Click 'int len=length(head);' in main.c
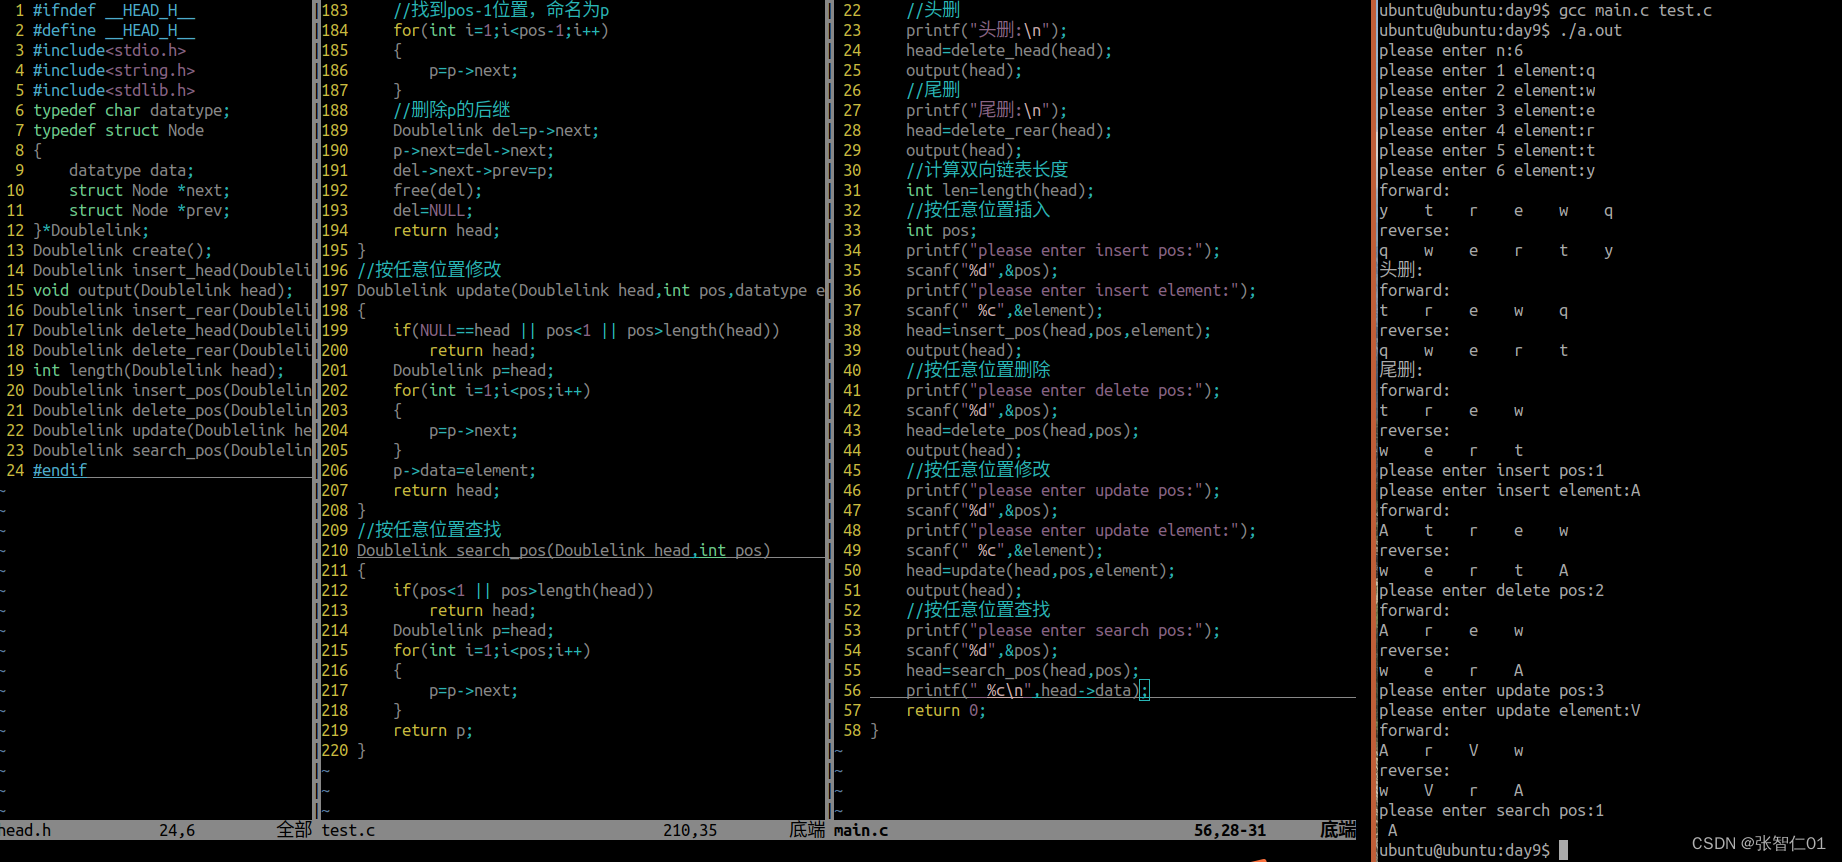The width and height of the screenshot is (1842, 862). [1000, 190]
